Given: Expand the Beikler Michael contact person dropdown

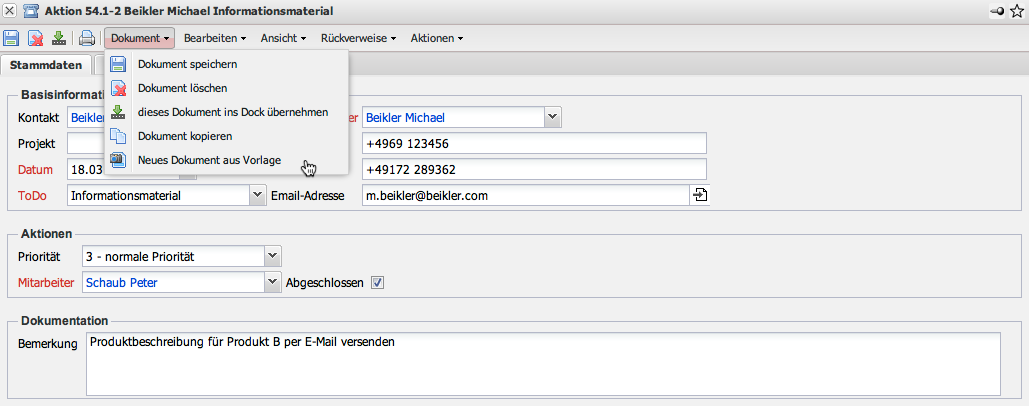Looking at the screenshot, I should click(x=552, y=117).
